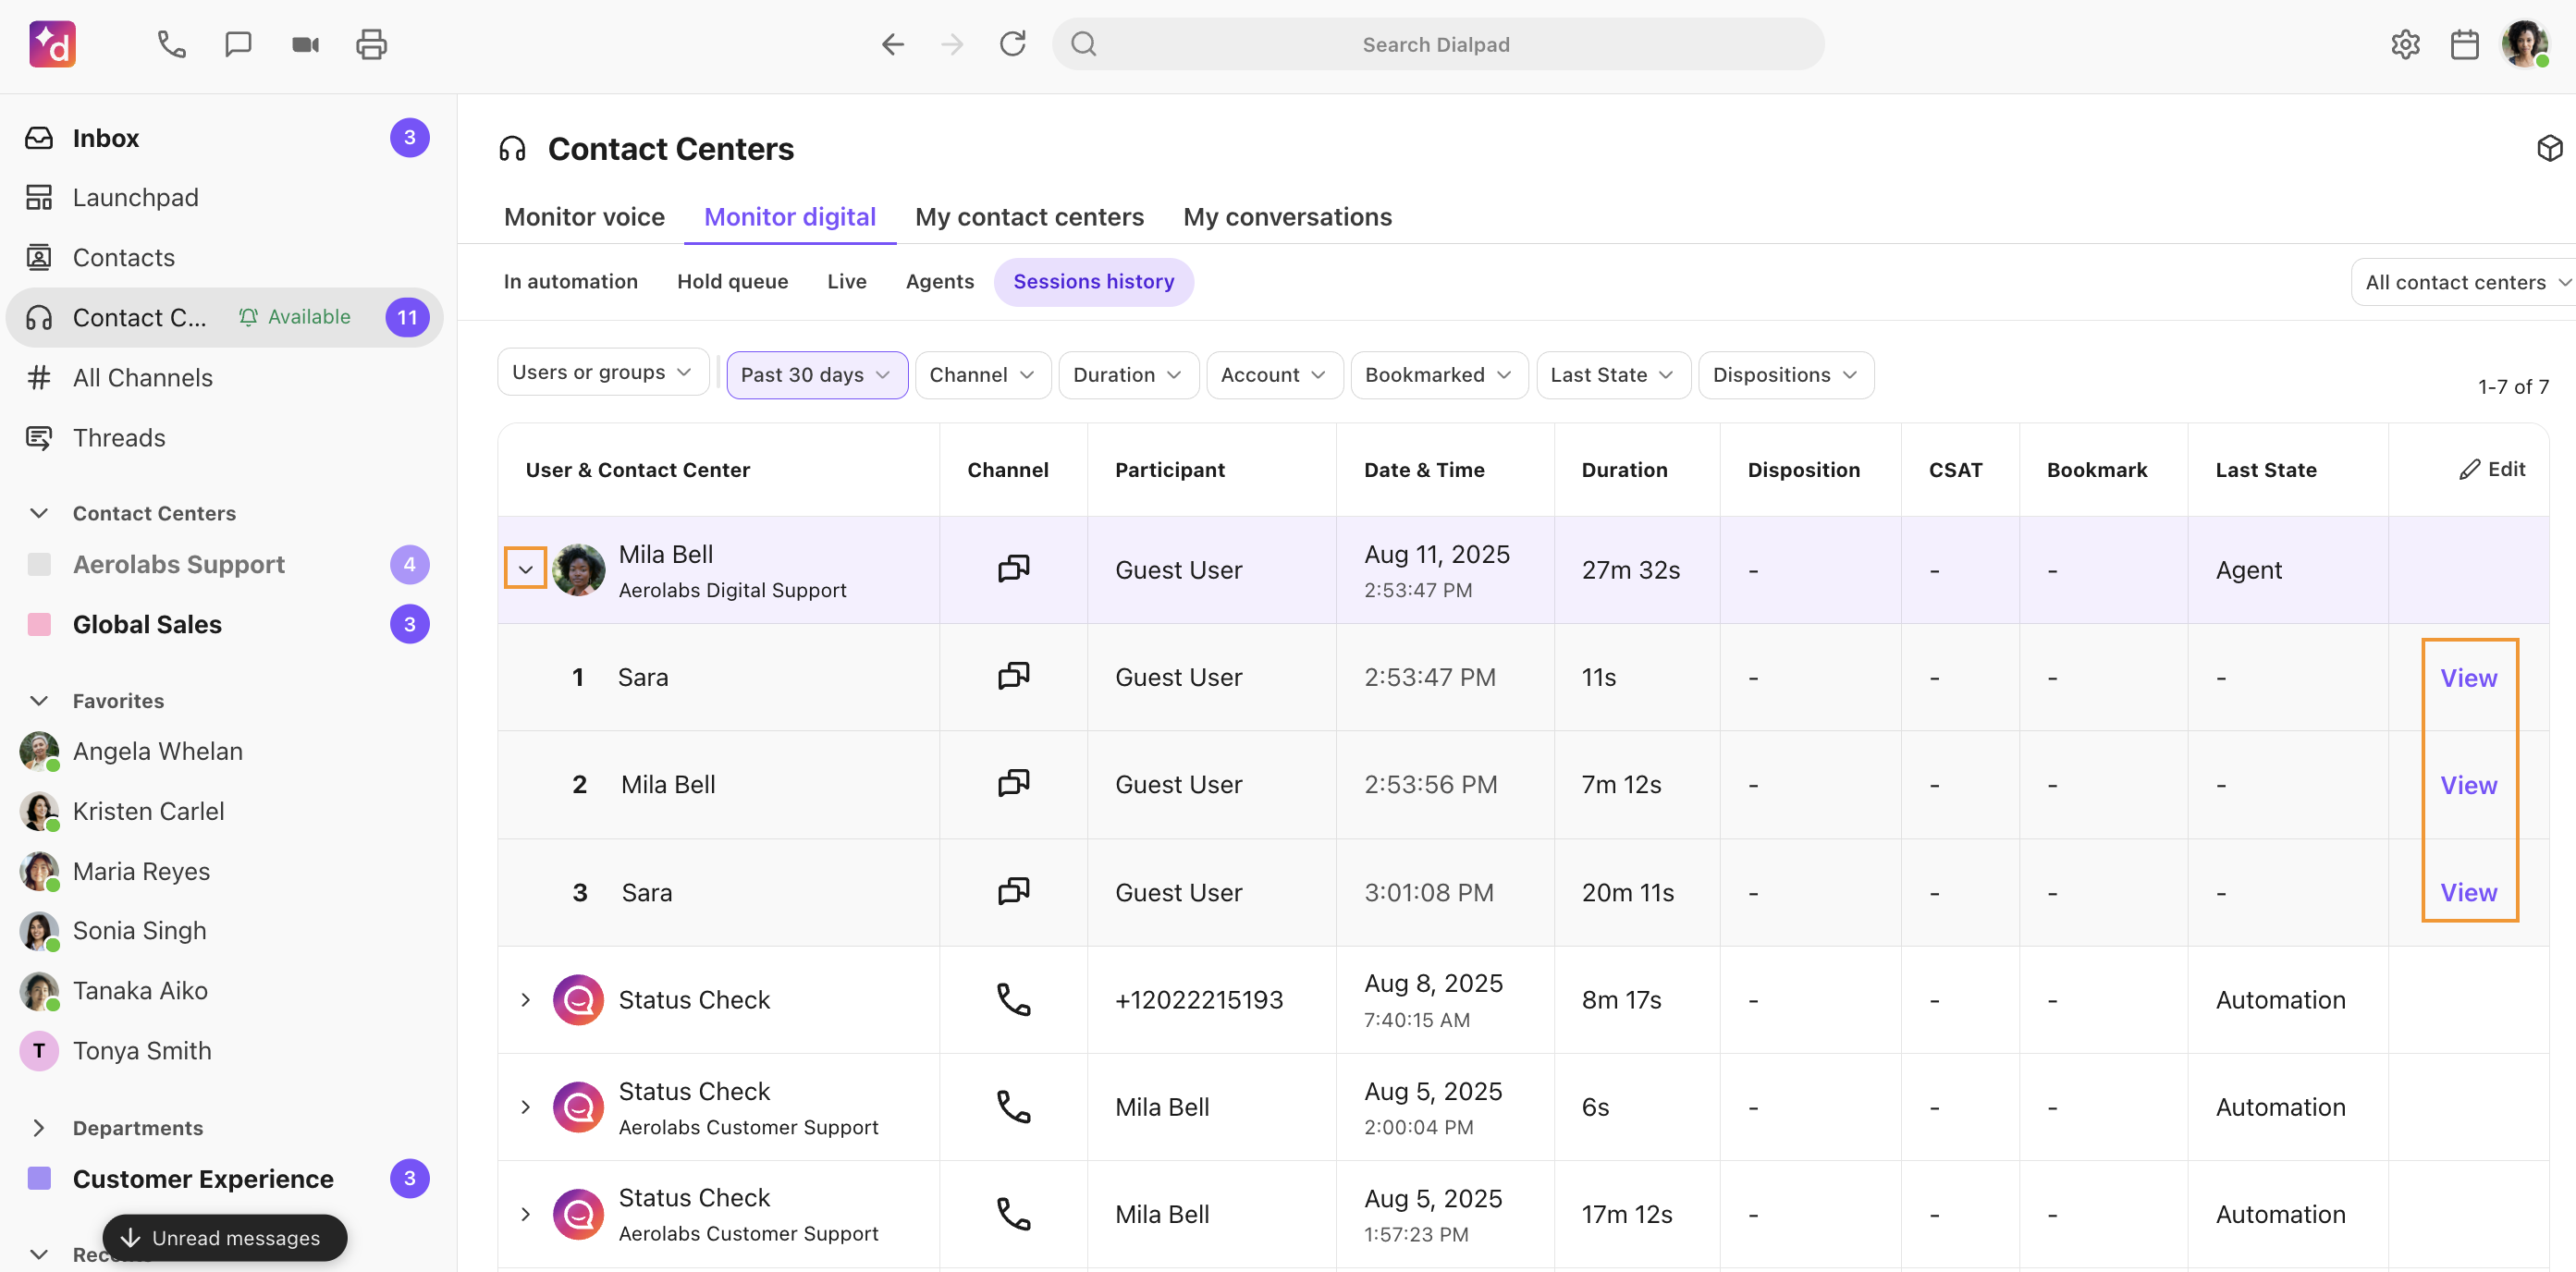
Task: Open Sonia Singh favorite contact
Action: click(225, 931)
